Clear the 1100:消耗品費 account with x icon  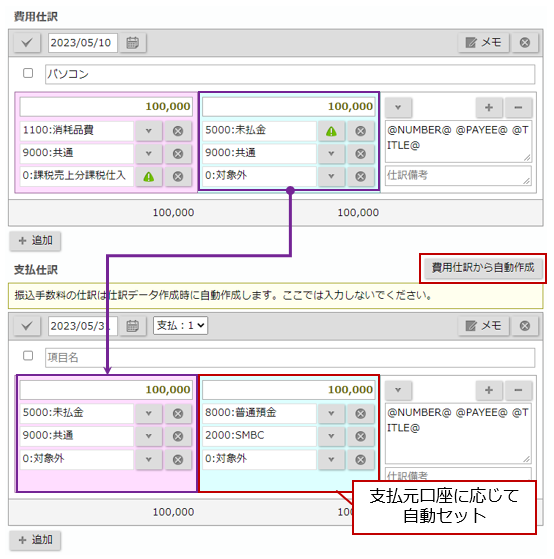click(178, 130)
